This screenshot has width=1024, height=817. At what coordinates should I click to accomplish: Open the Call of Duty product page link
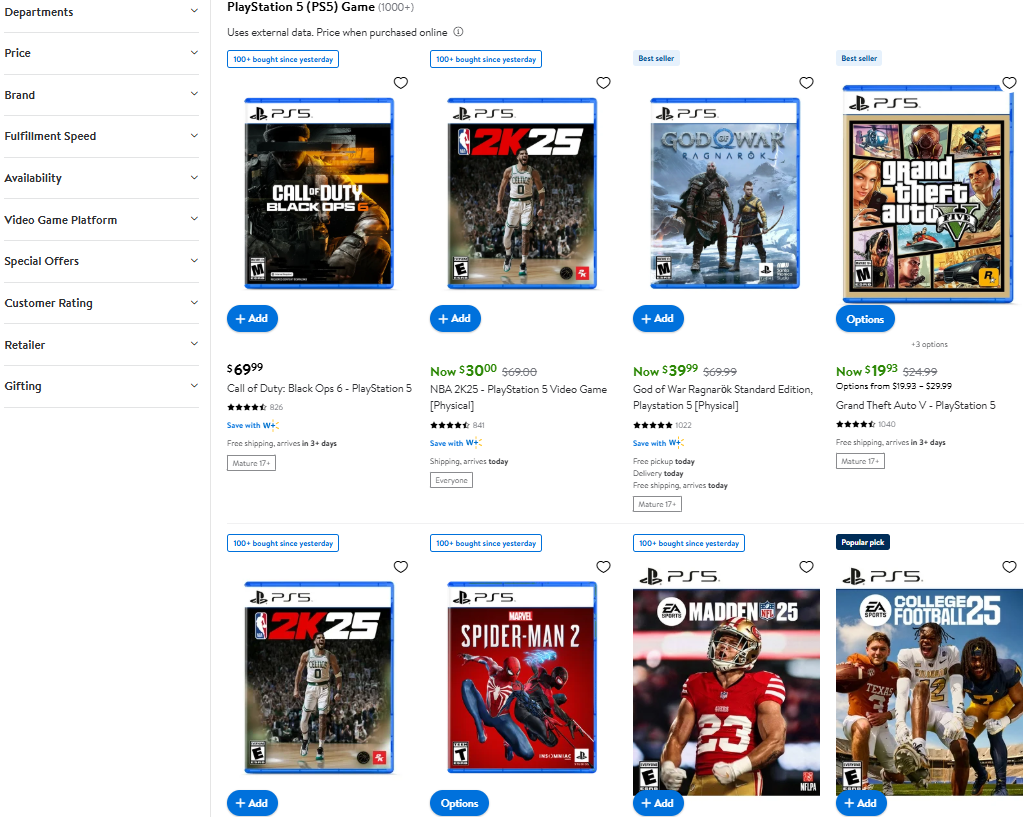[x=319, y=389]
